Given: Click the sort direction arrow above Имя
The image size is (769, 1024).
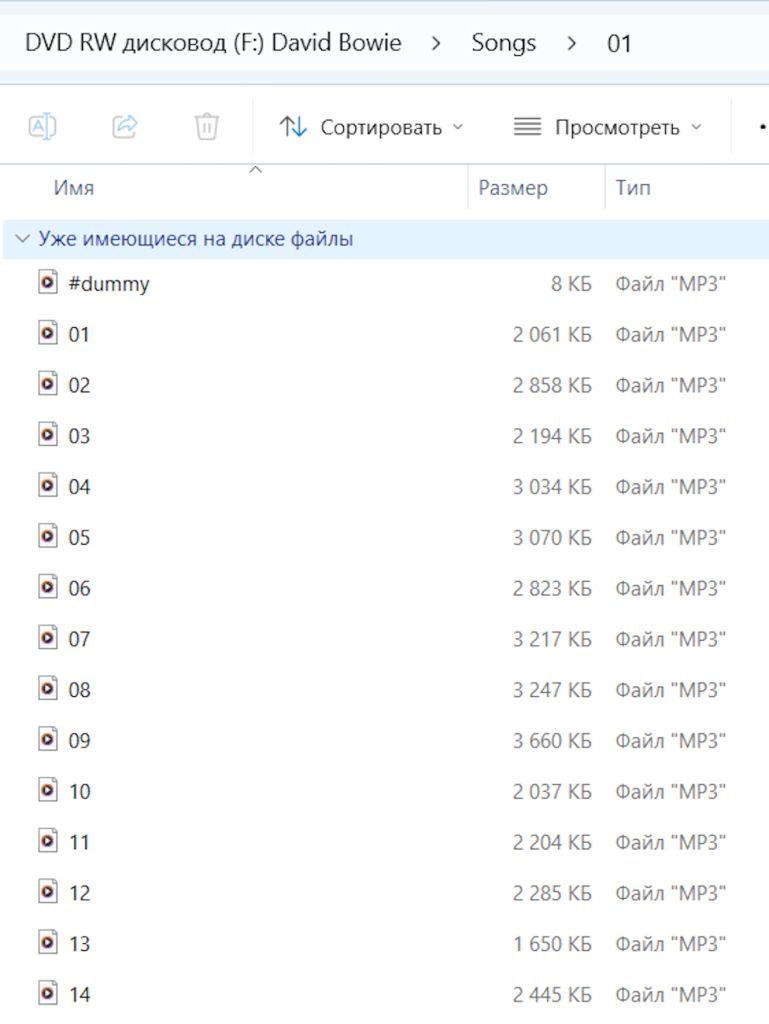Looking at the screenshot, I should (256, 170).
